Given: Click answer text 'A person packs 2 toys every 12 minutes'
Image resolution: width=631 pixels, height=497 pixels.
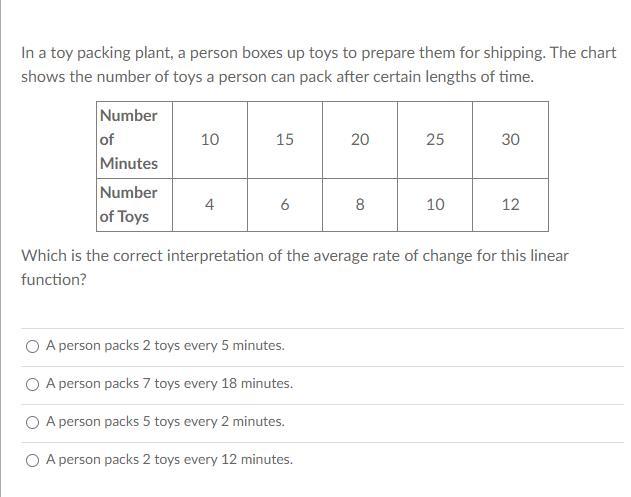Looking at the screenshot, I should (x=169, y=460).
